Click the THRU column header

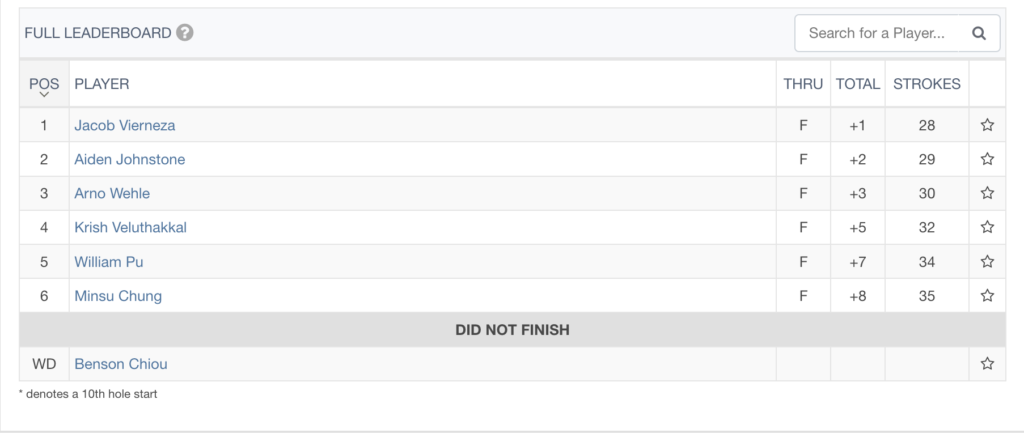coord(803,84)
